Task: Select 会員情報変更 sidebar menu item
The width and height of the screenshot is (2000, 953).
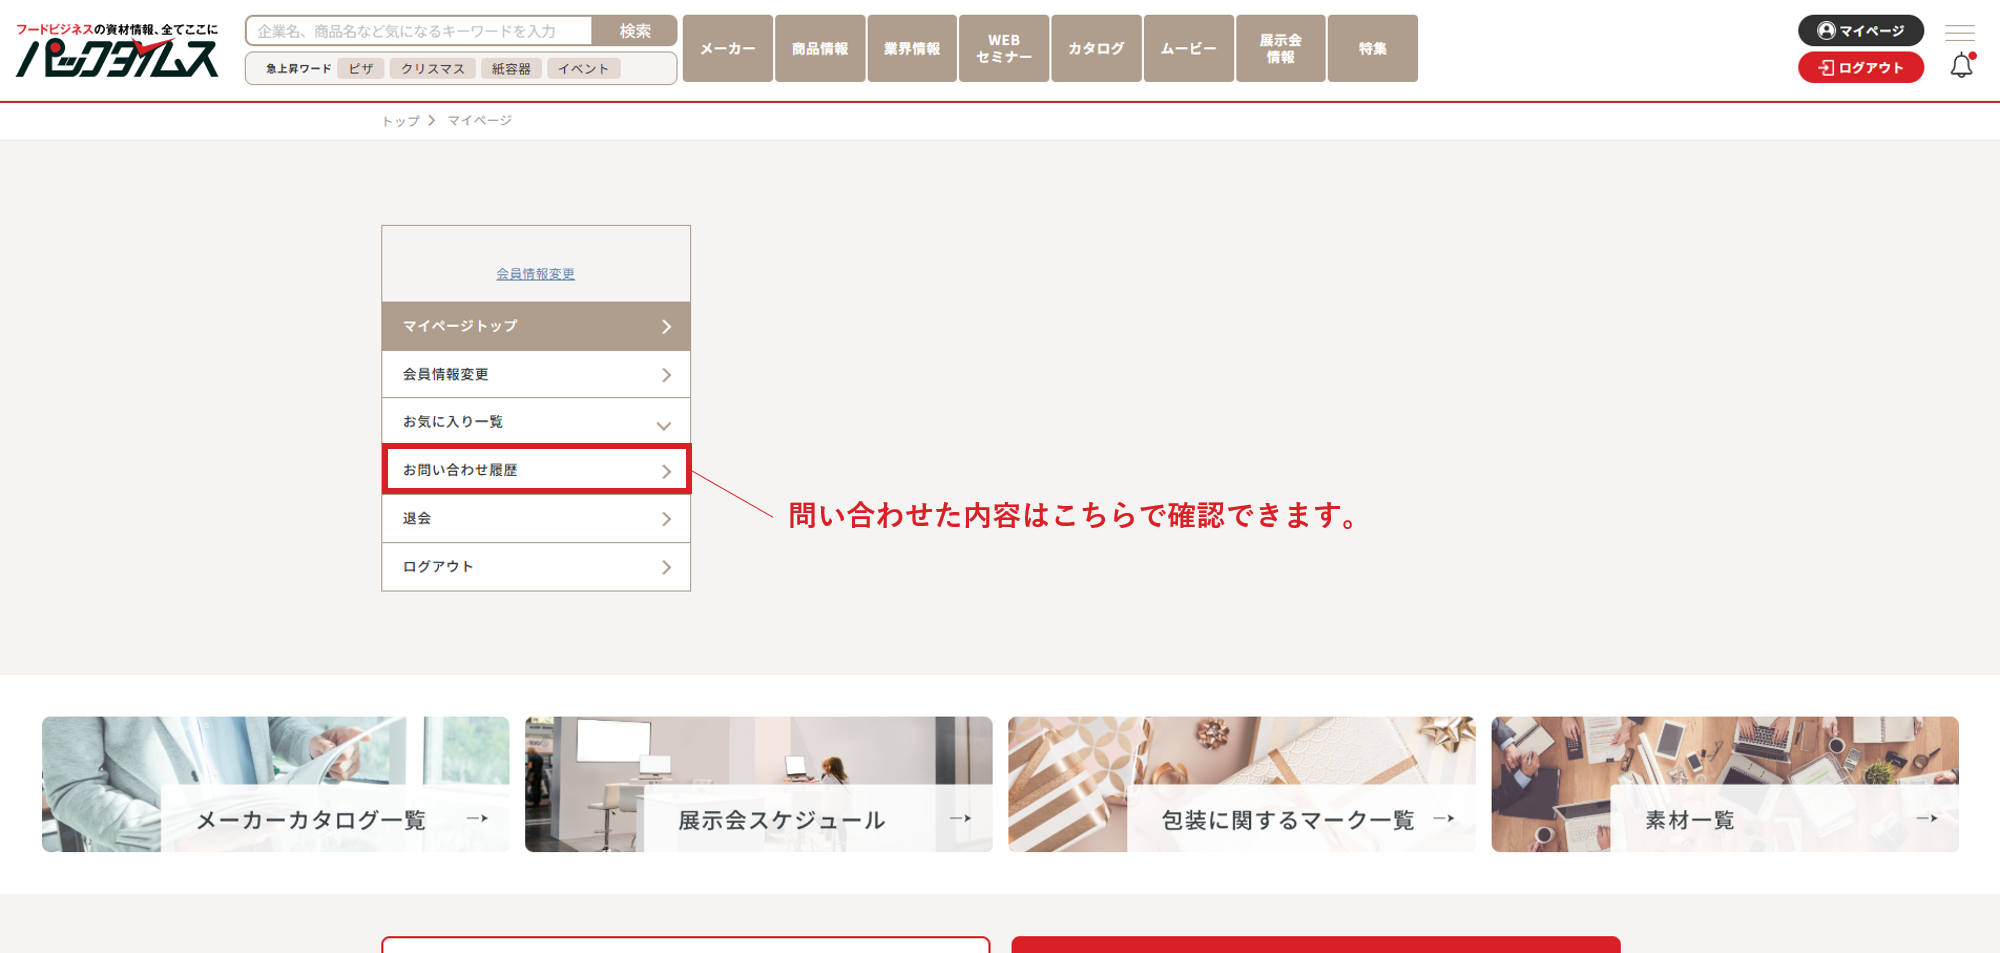Action: [x=536, y=375]
